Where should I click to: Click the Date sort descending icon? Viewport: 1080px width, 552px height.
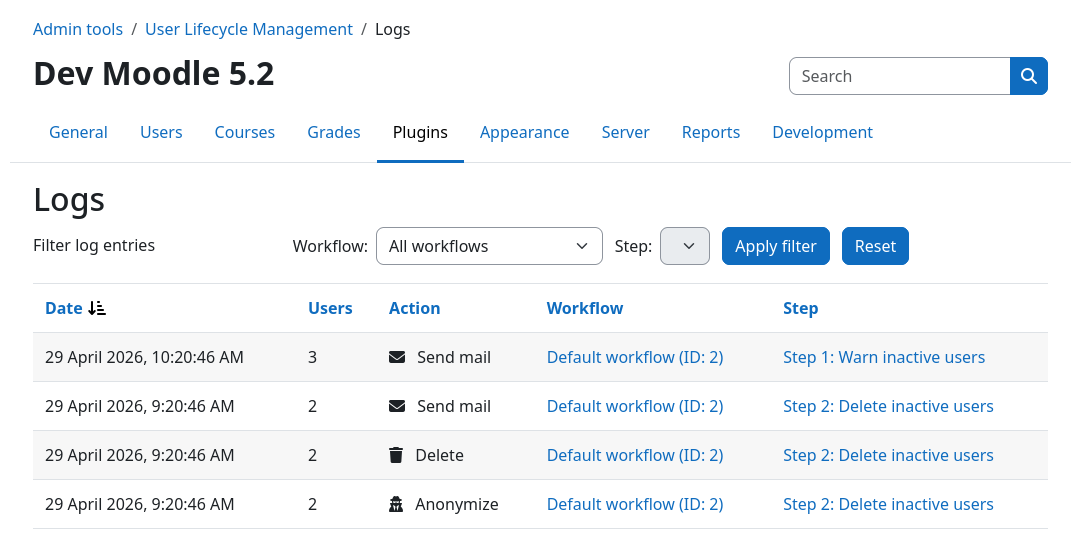point(97,309)
